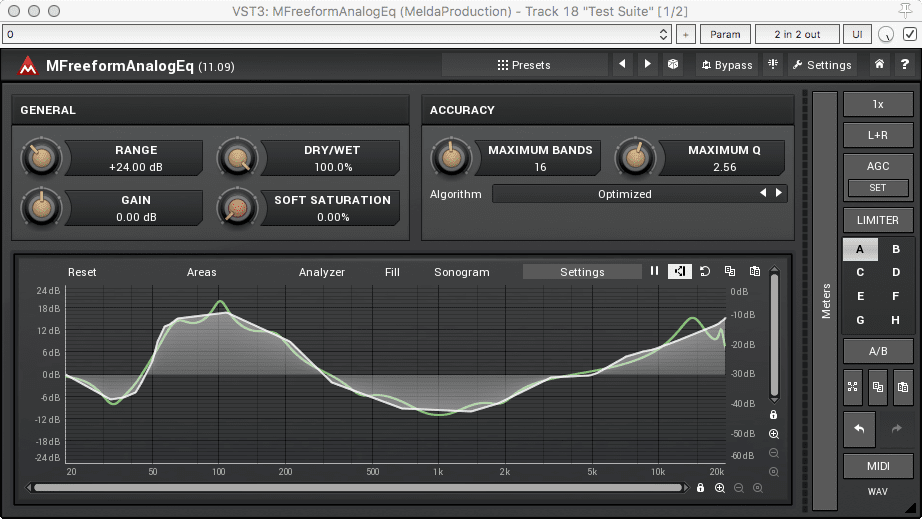Click the A/B comparison button

click(x=877, y=351)
